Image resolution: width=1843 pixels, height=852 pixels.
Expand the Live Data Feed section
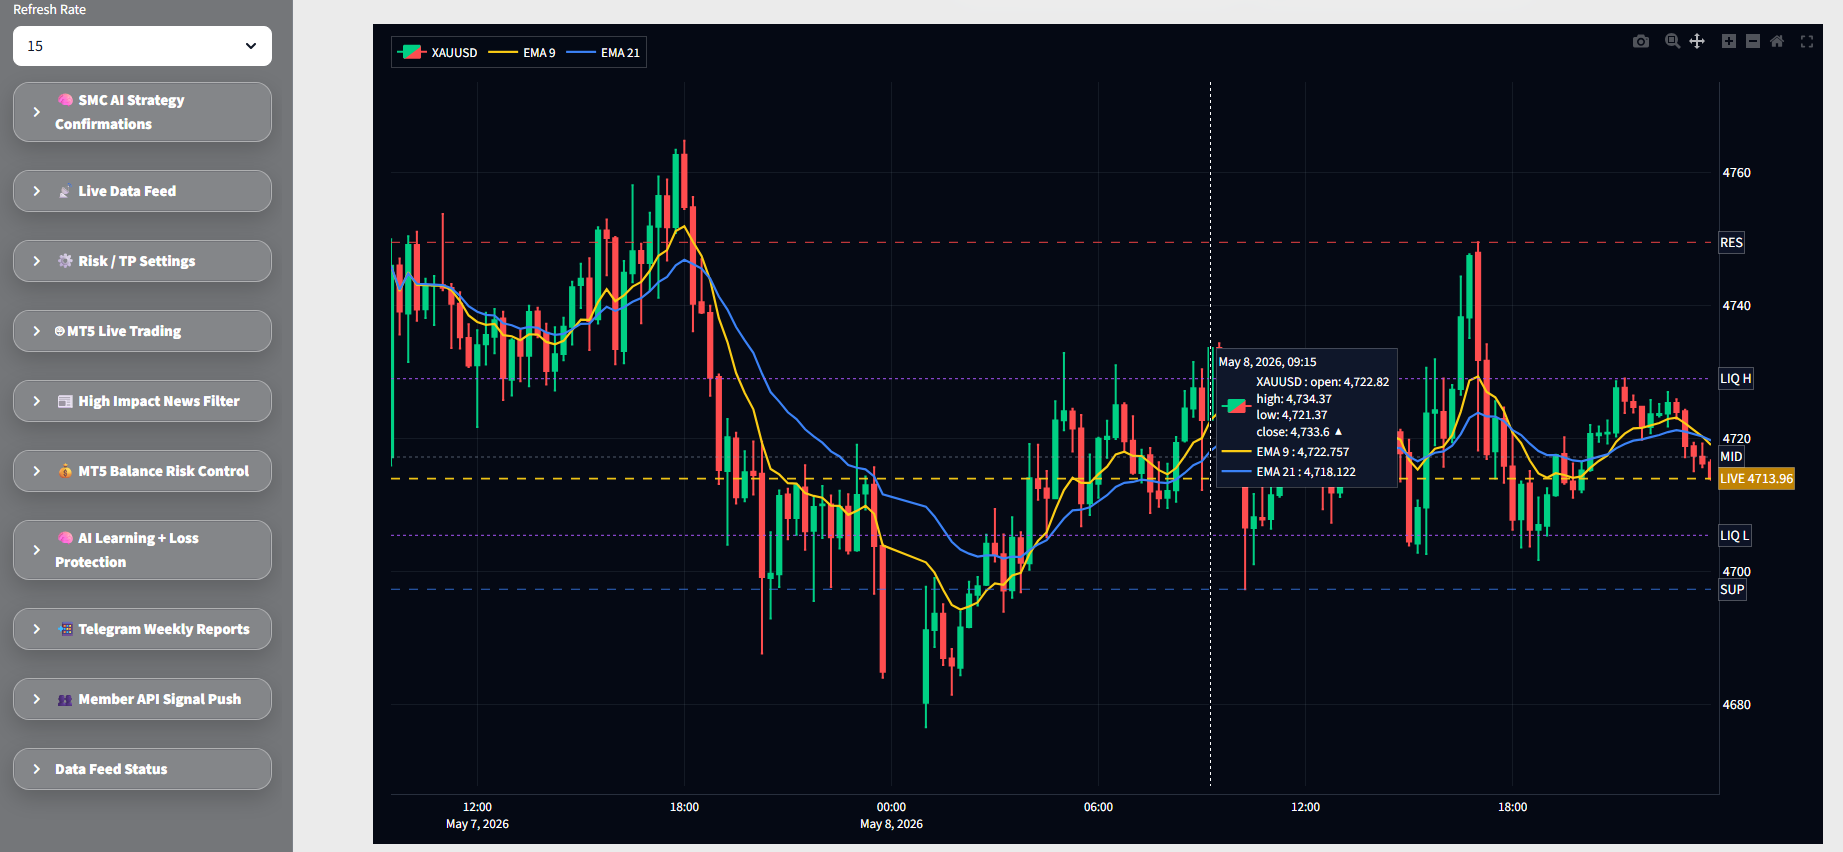[142, 191]
